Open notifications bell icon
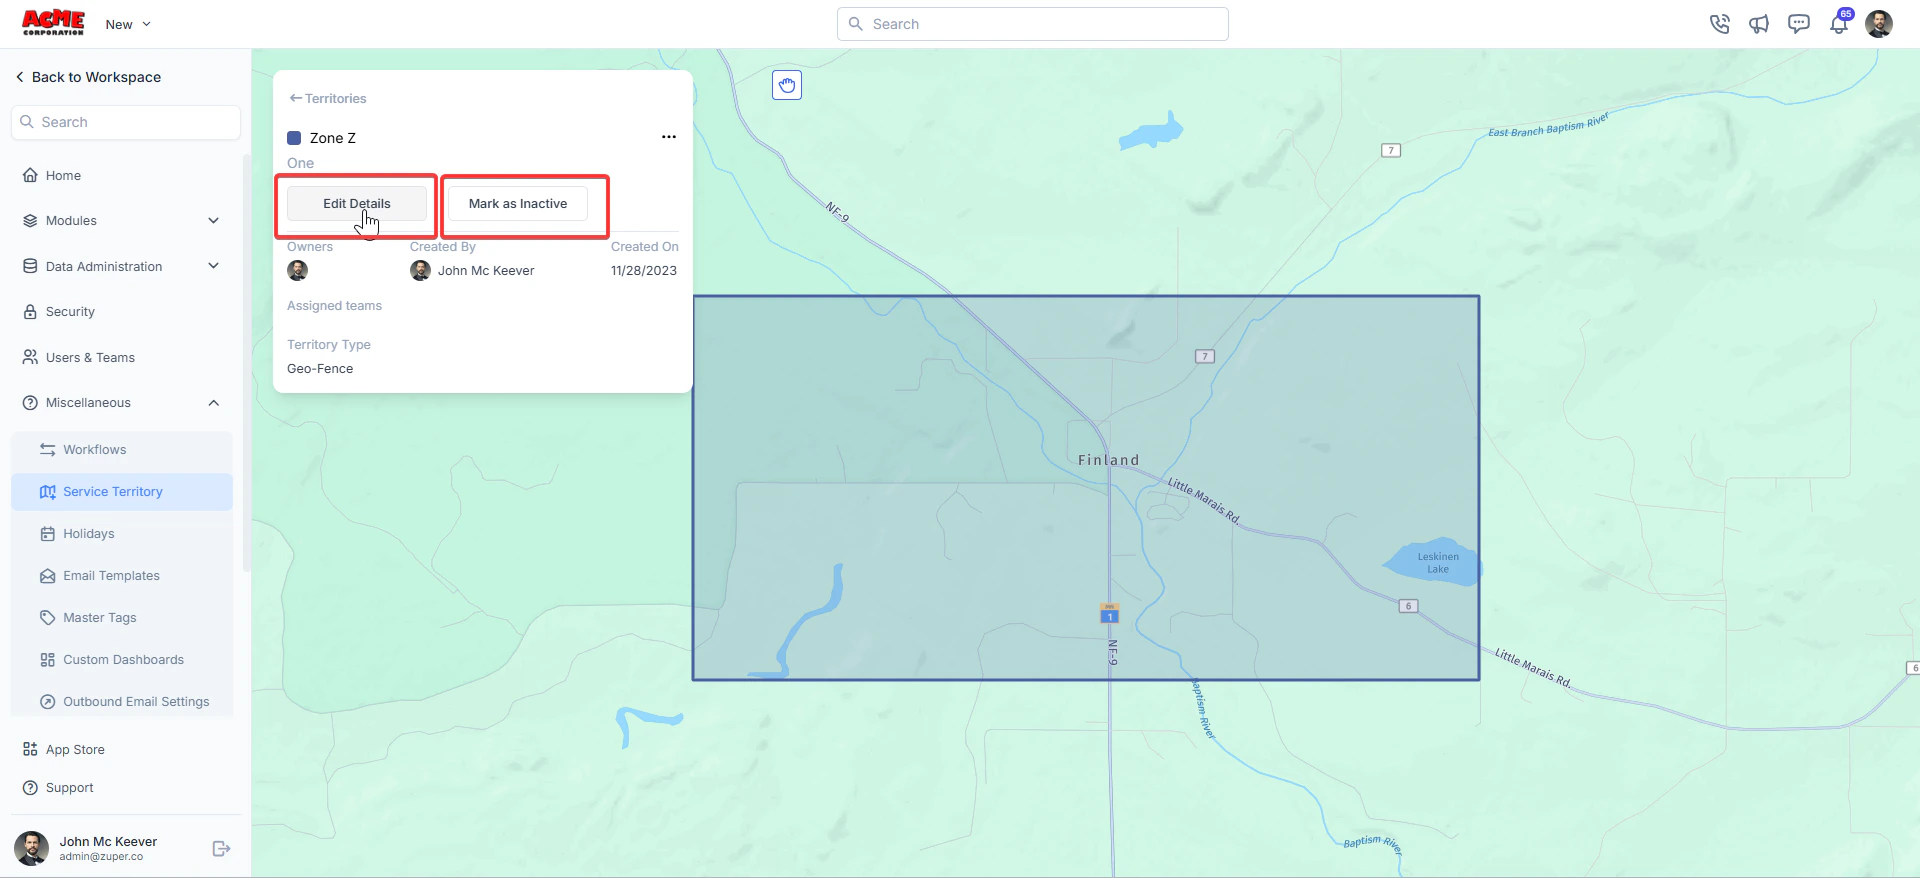The width and height of the screenshot is (1920, 878). click(1839, 24)
